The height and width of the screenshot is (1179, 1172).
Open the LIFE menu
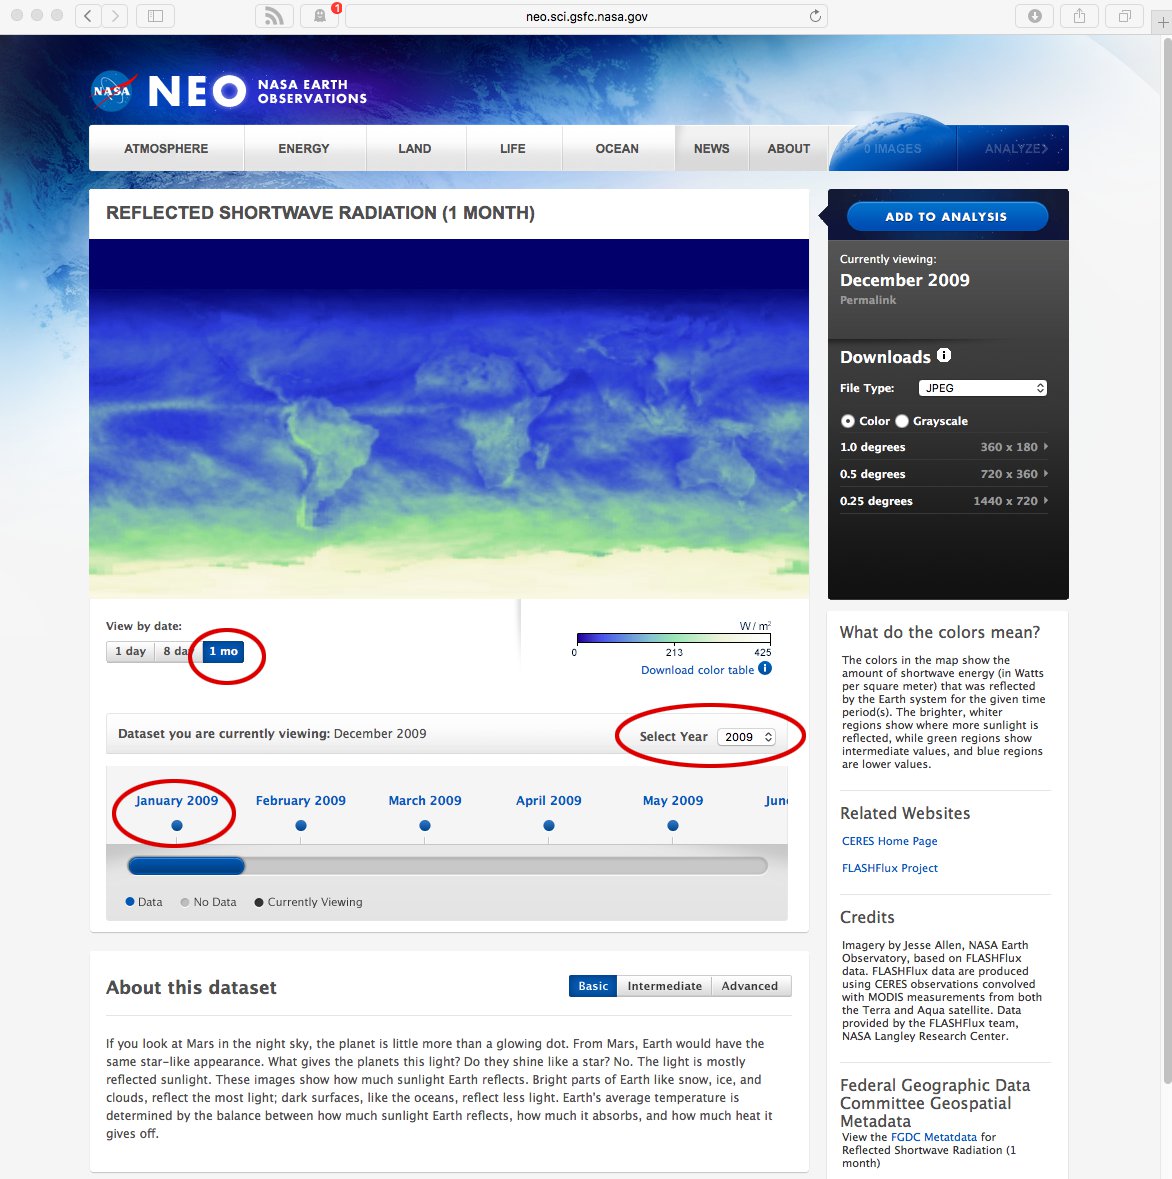(513, 149)
